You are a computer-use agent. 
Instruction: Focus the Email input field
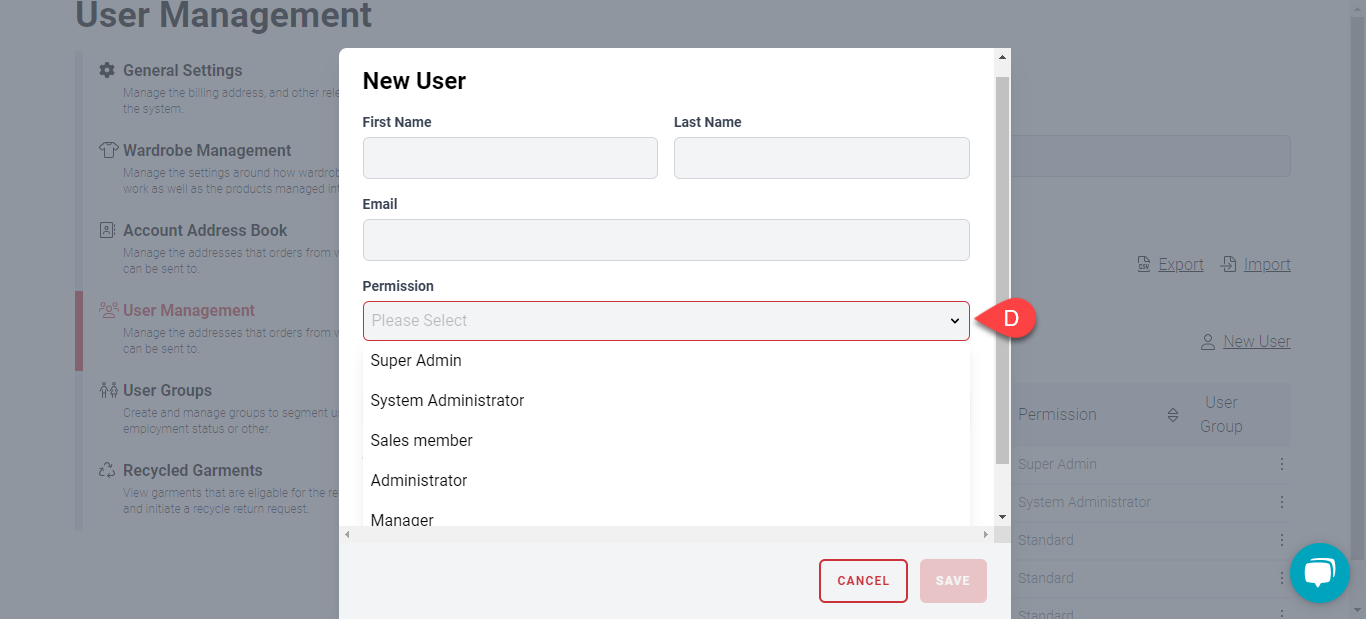666,240
